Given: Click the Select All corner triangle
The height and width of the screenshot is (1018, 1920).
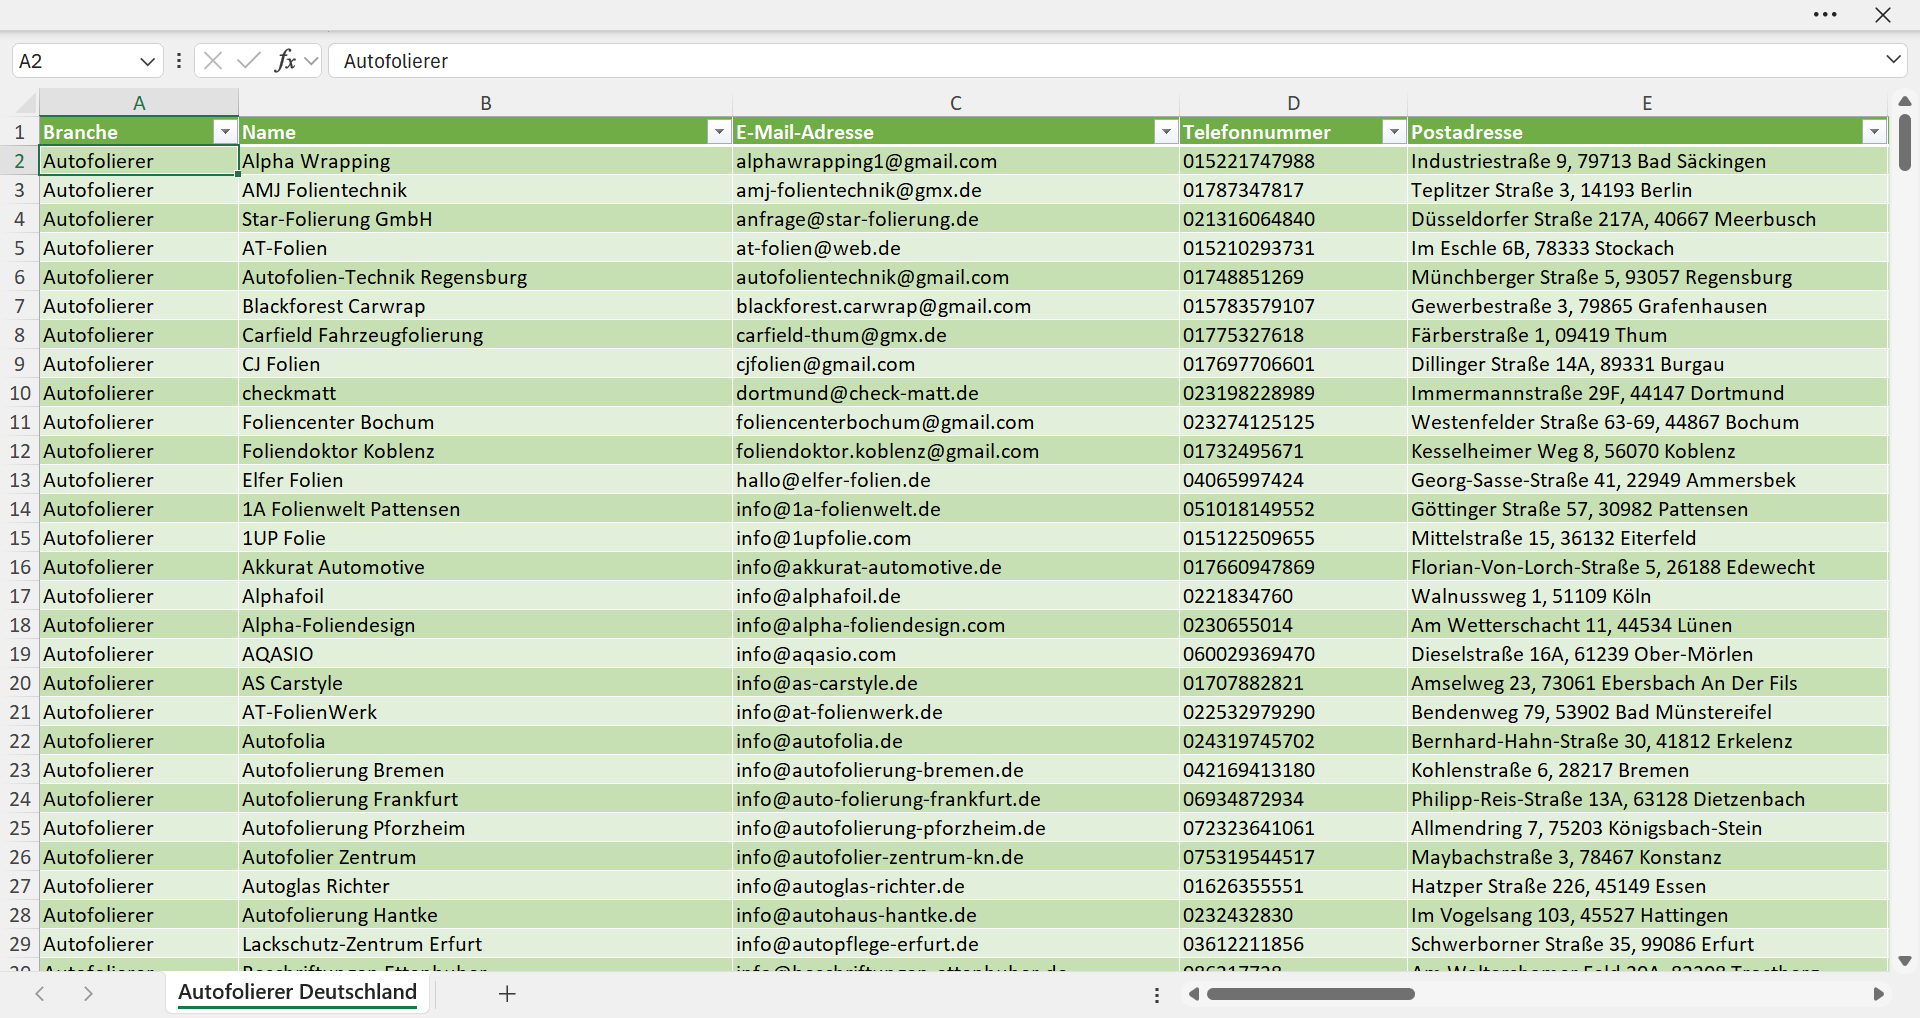Looking at the screenshot, I should 25,103.
